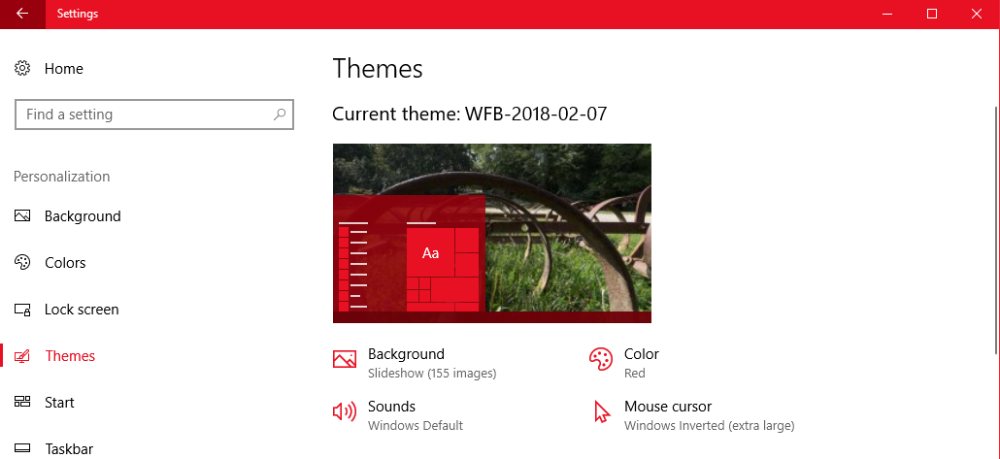Click the red Mouse cursor arrow icon

click(601, 412)
